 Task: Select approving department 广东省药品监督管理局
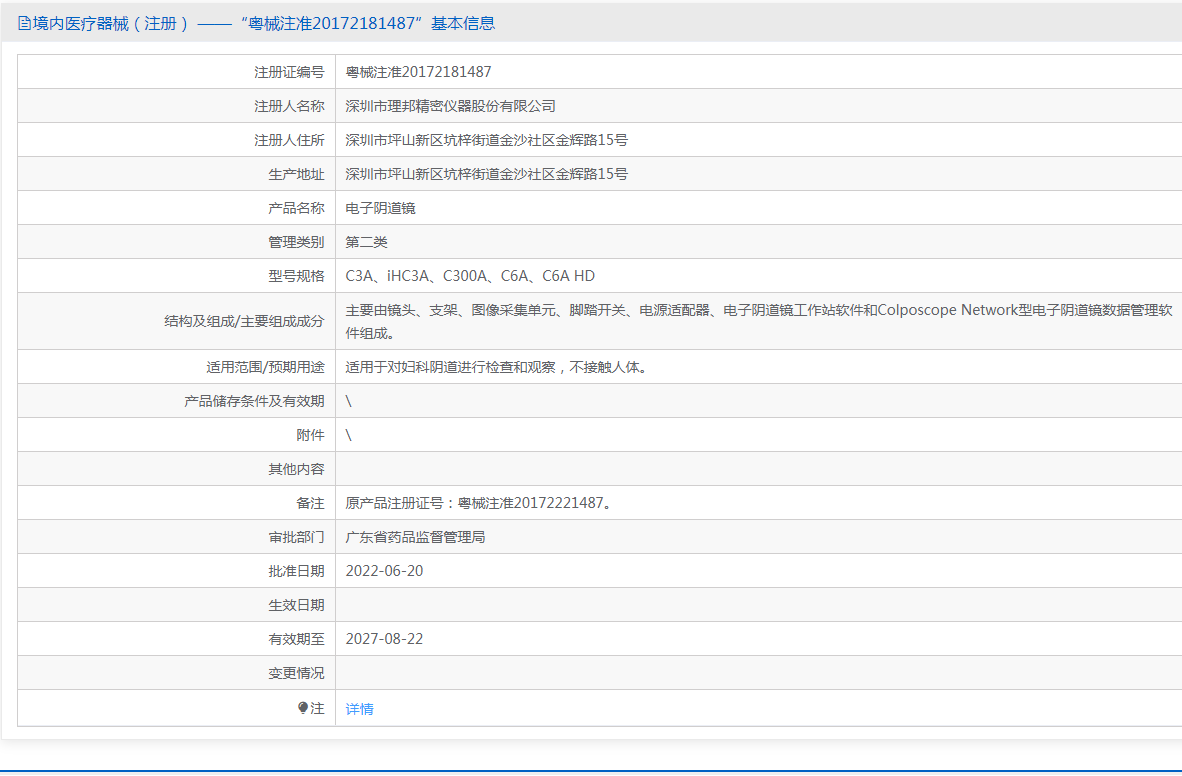pyautogui.click(x=415, y=537)
